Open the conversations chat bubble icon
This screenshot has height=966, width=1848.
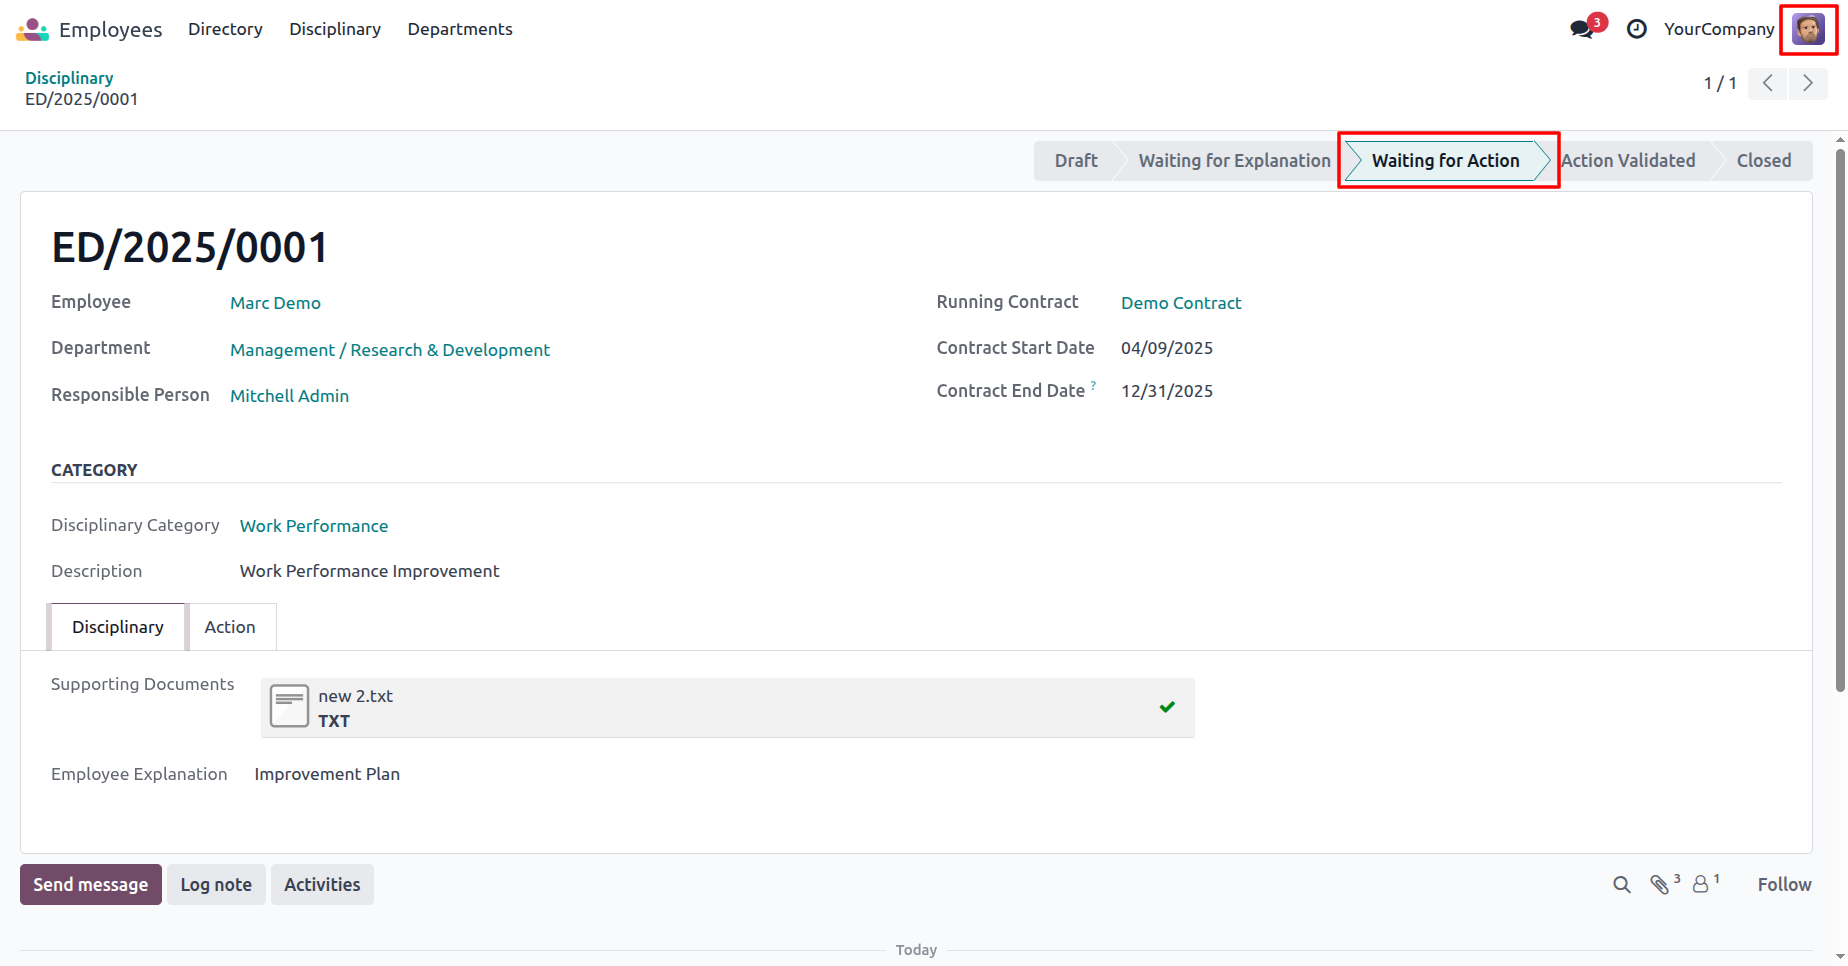(x=1582, y=29)
